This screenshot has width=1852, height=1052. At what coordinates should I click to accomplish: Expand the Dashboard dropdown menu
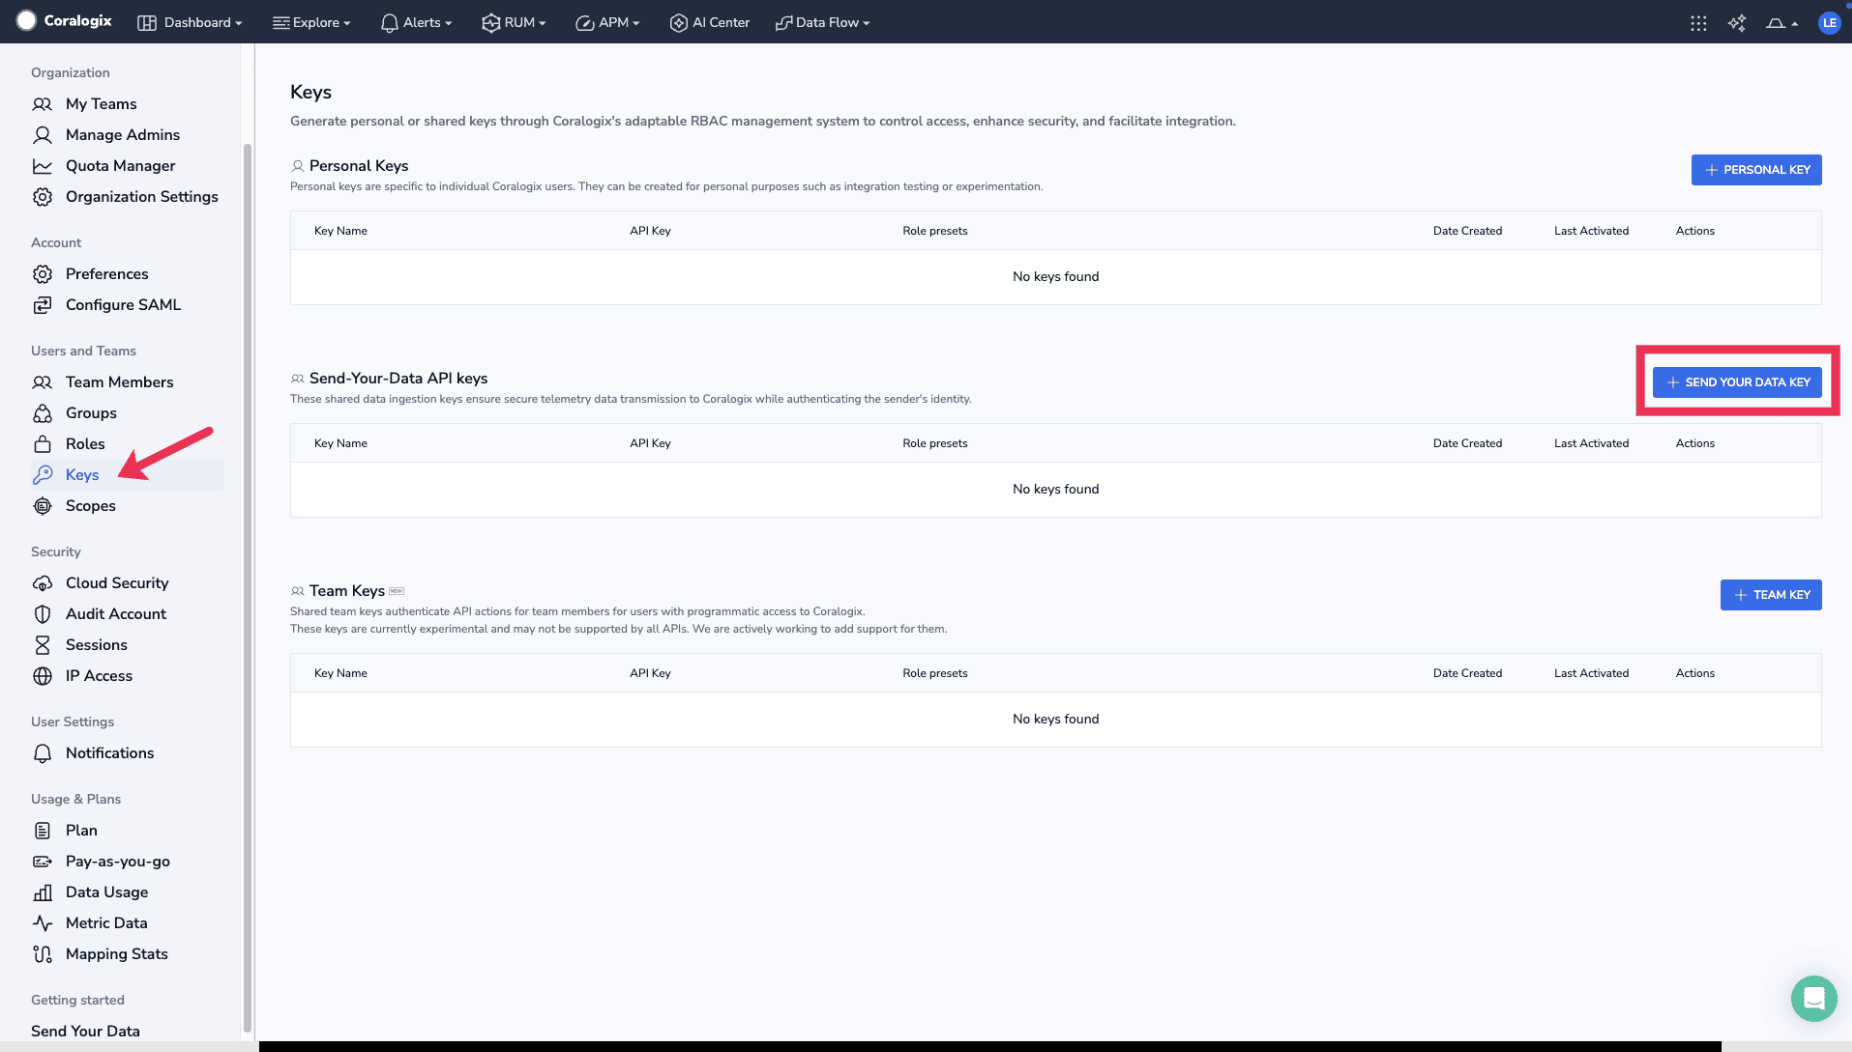pos(190,22)
